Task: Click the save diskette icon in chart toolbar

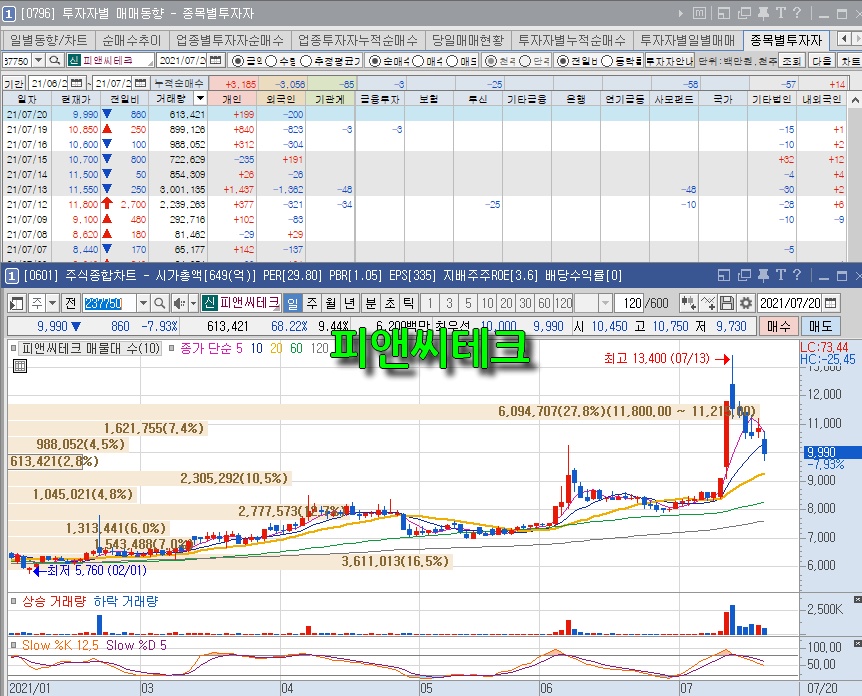Action: [x=727, y=303]
